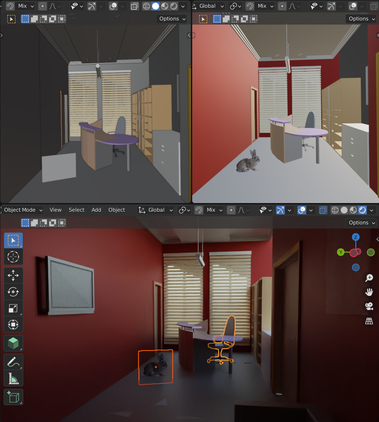This screenshot has height=422, width=379.
Task: Toggle proportional editing in the bottom viewport header
Action: pyautogui.click(x=231, y=210)
